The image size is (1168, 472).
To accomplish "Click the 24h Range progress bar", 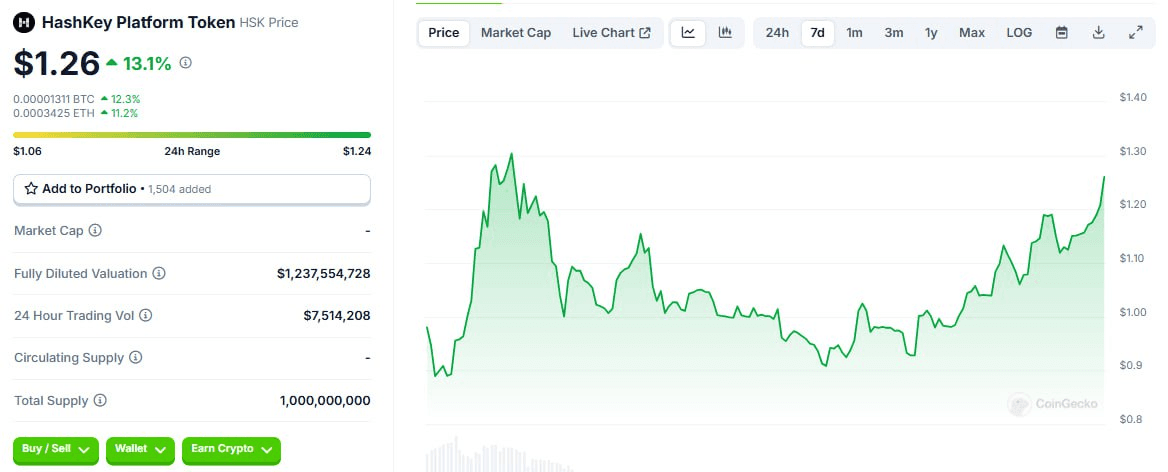I will [192, 135].
